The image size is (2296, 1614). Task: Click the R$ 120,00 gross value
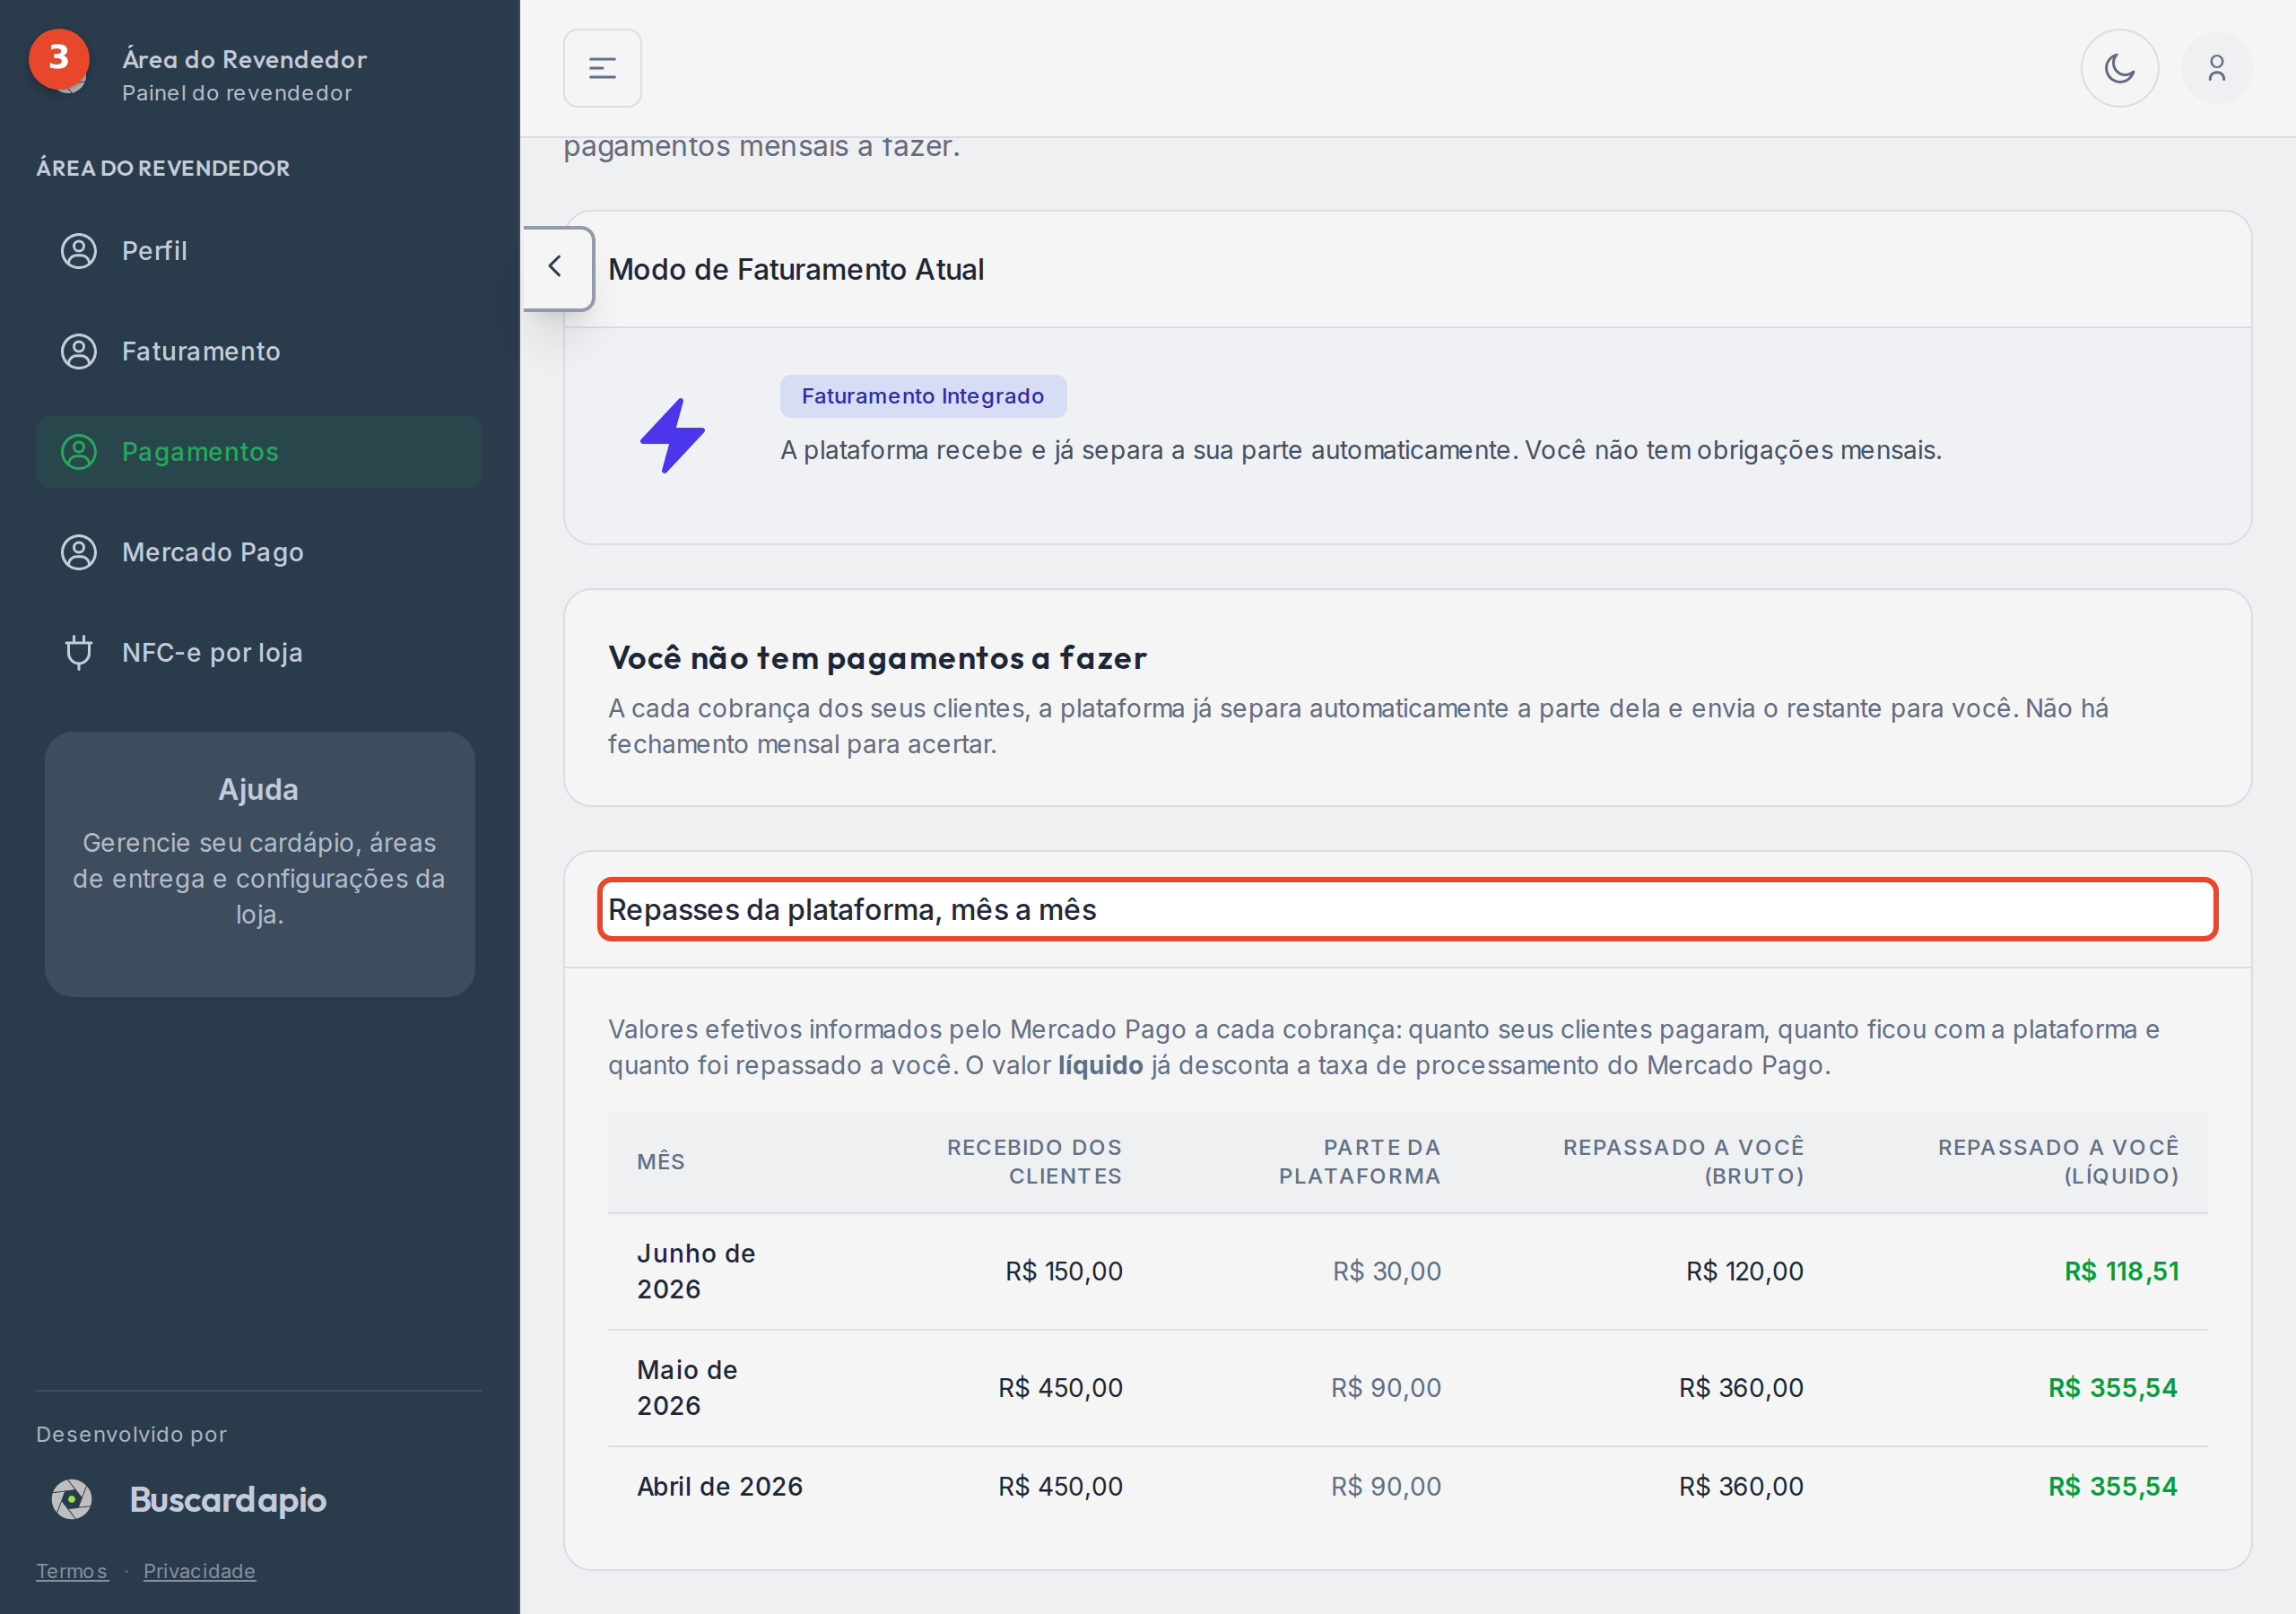coord(1744,1271)
